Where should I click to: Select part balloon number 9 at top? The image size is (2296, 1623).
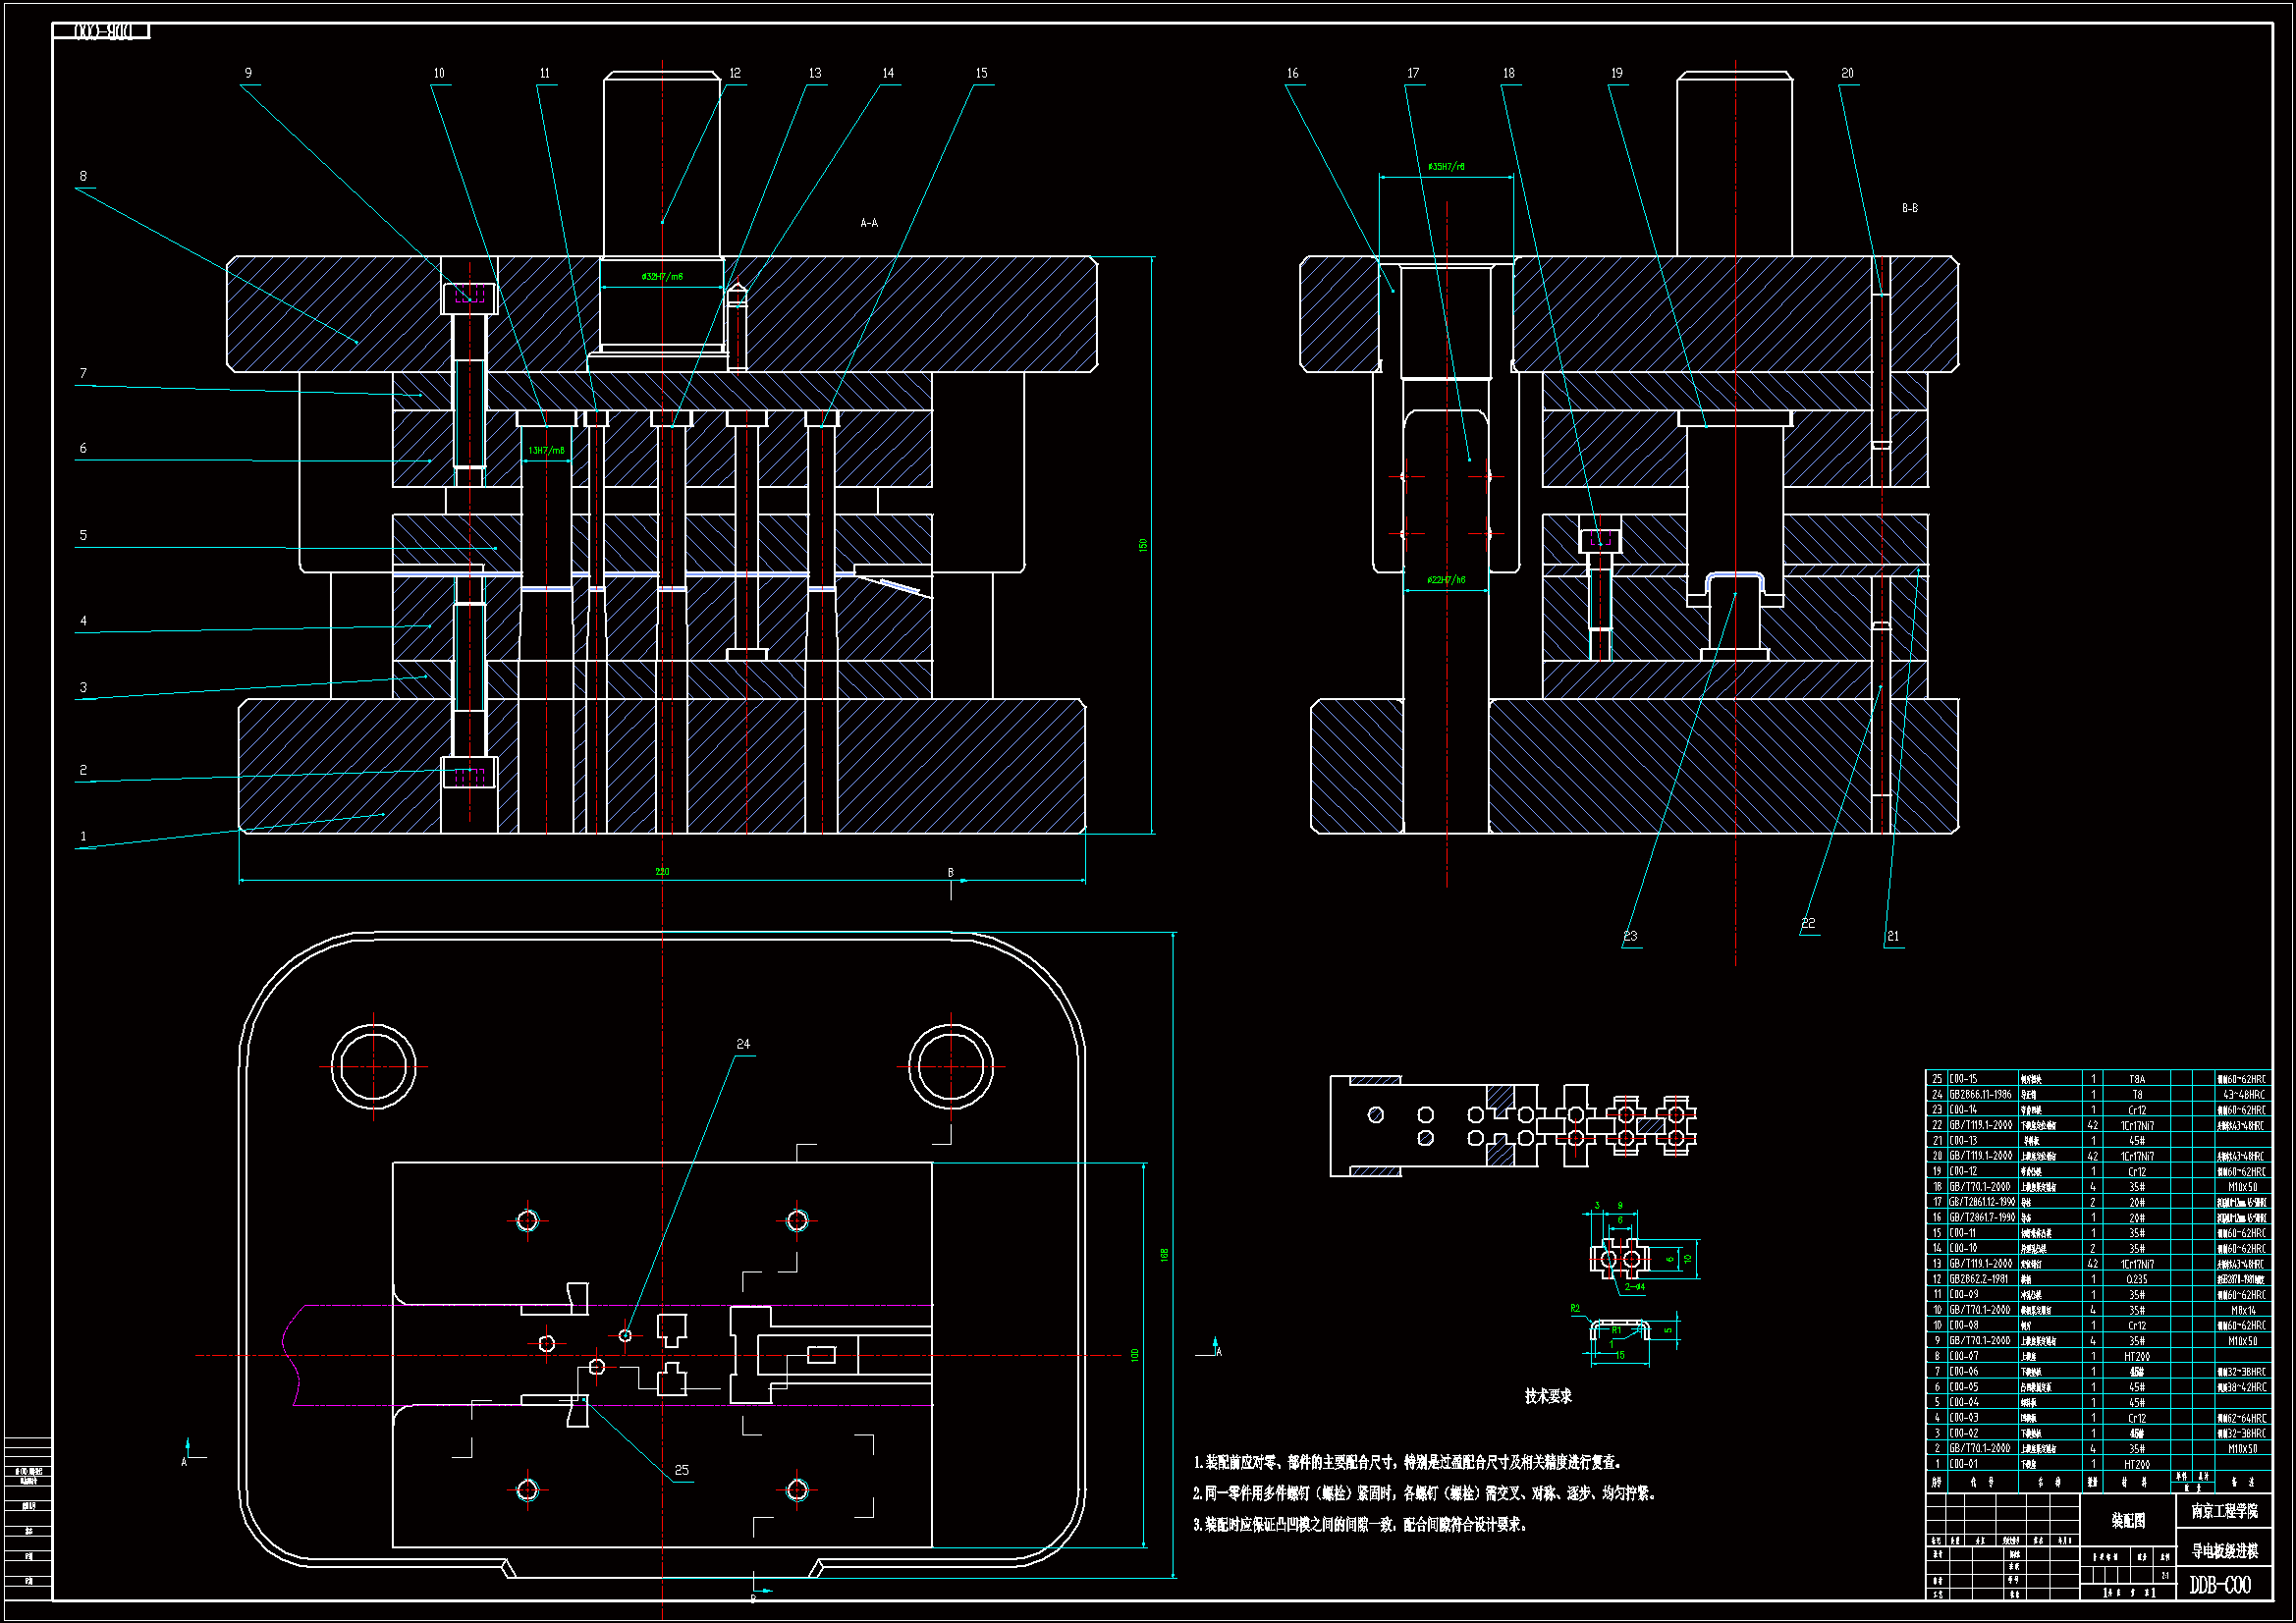click(248, 73)
